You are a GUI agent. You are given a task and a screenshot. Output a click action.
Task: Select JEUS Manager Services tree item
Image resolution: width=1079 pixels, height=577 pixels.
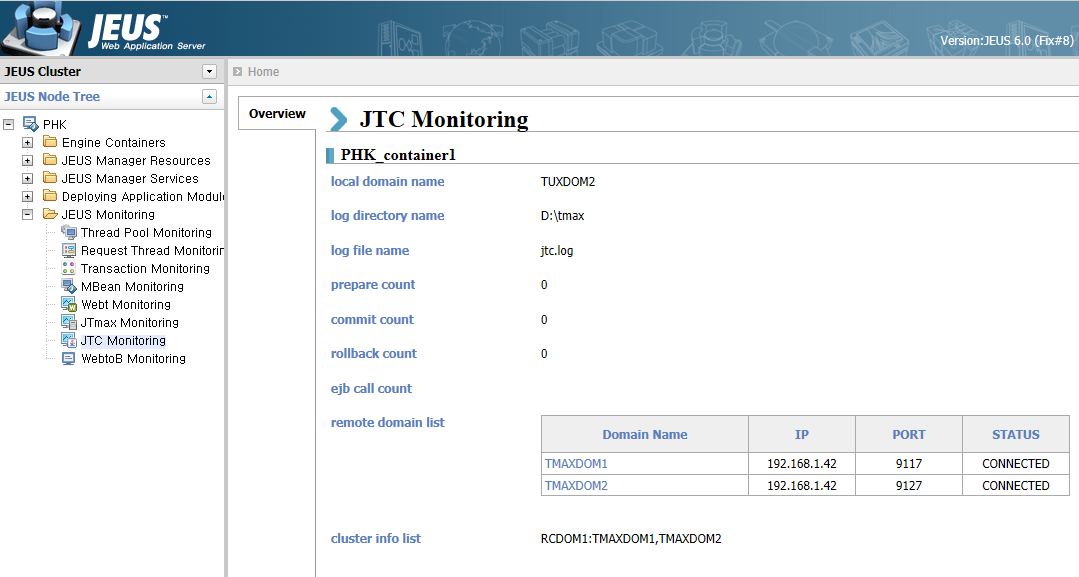(x=130, y=179)
